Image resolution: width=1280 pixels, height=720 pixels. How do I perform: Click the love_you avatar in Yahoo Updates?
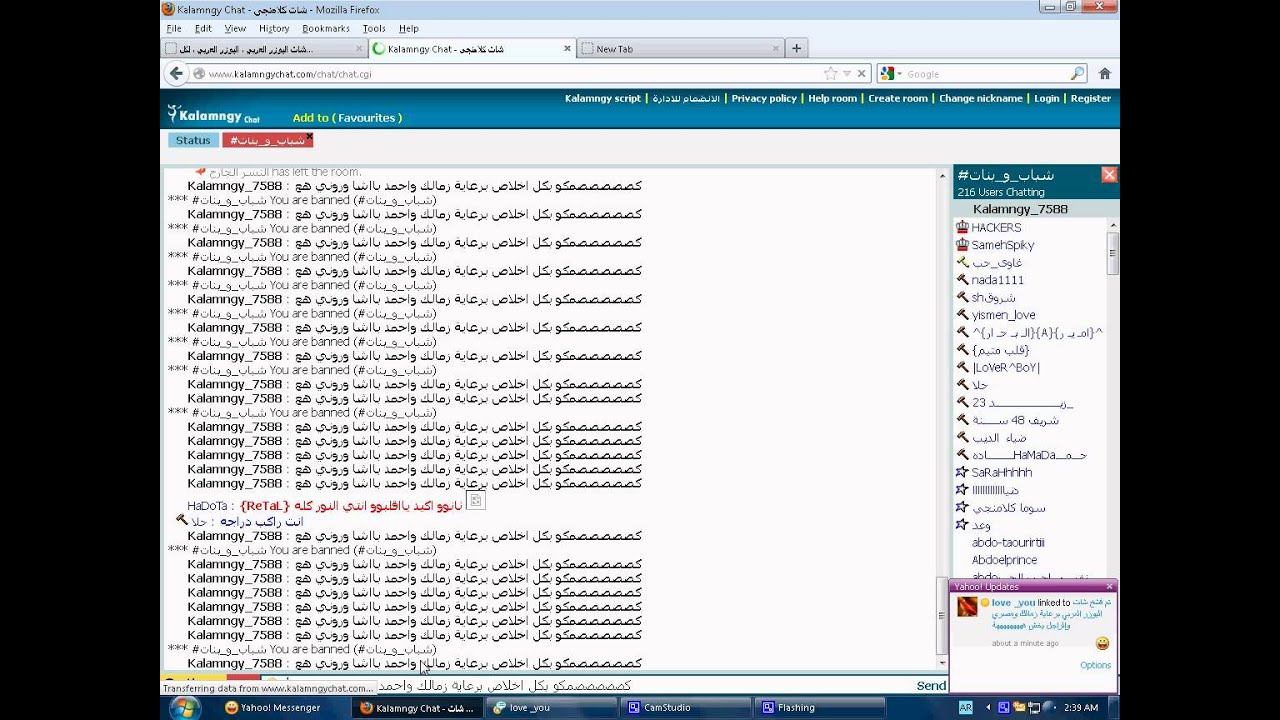(x=967, y=606)
